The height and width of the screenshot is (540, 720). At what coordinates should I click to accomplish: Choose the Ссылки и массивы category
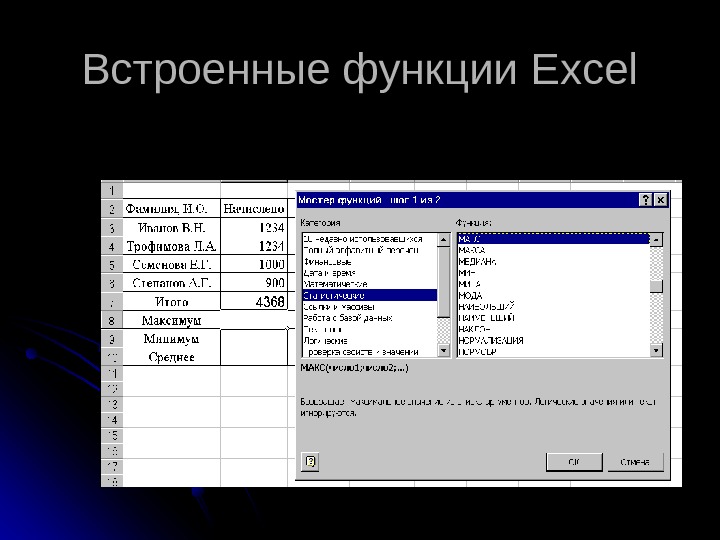[x=370, y=307]
